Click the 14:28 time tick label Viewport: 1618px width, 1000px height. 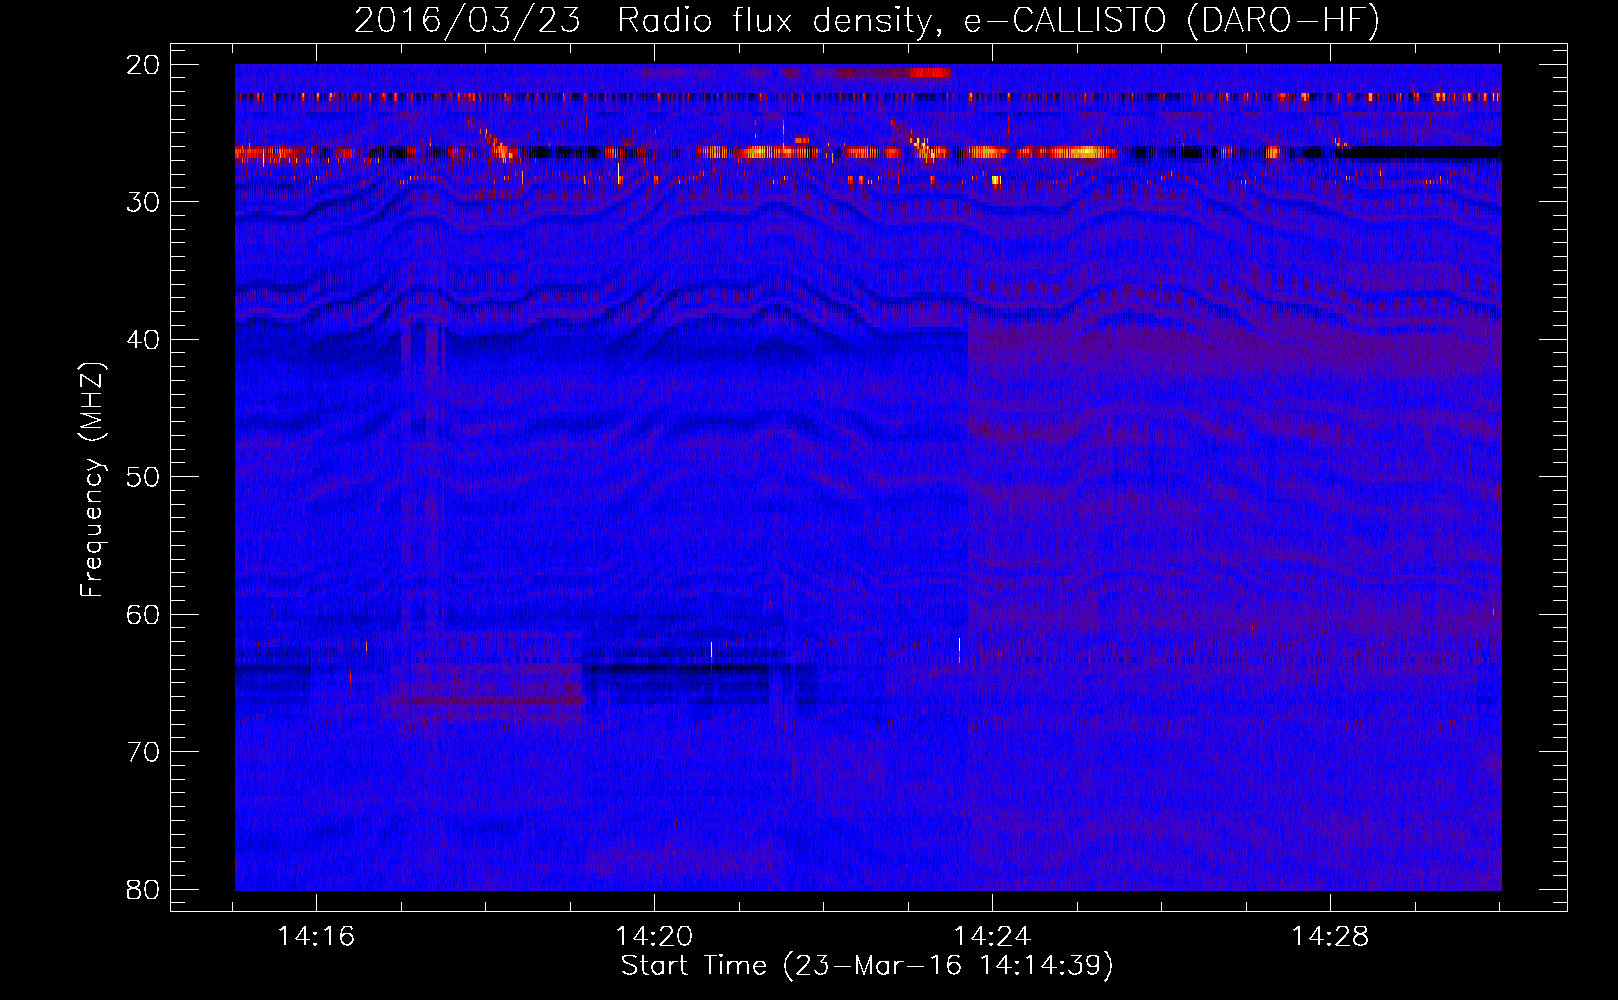[1330, 937]
